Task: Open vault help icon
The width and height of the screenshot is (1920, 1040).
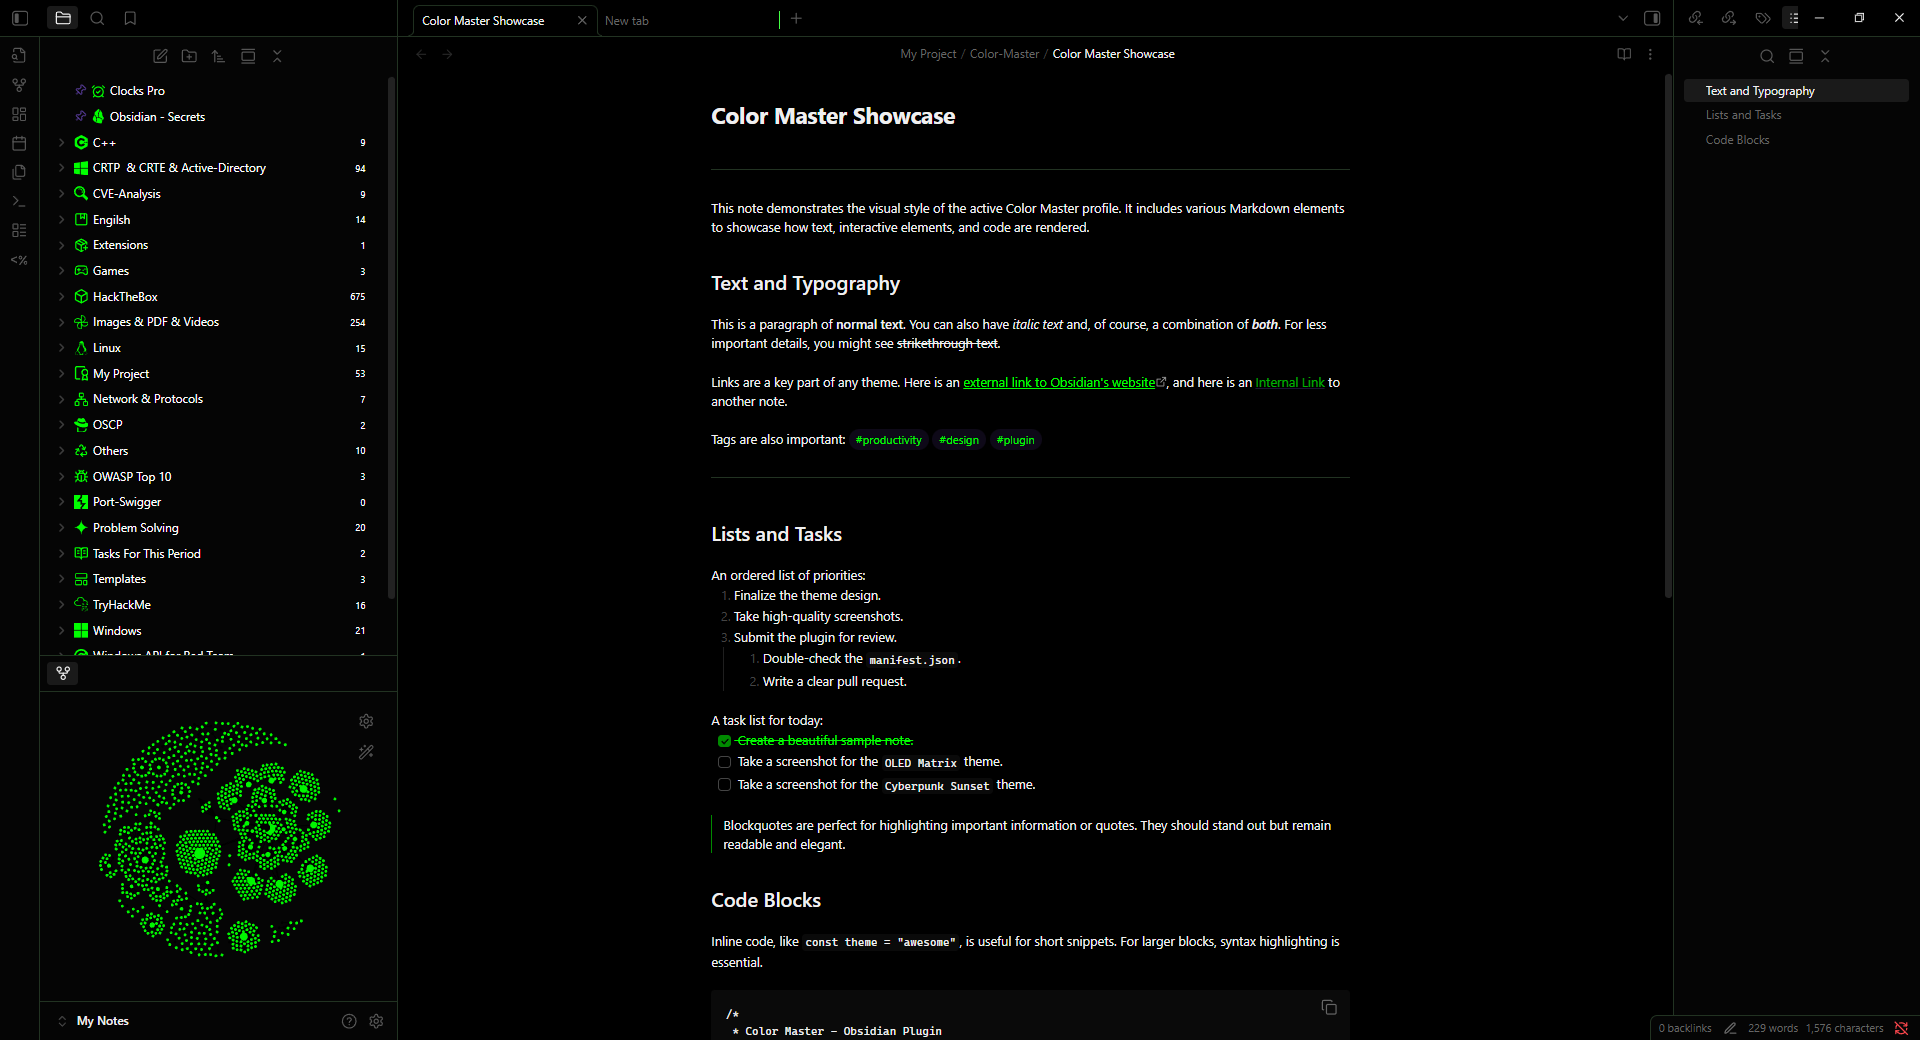Action: click(x=349, y=1021)
